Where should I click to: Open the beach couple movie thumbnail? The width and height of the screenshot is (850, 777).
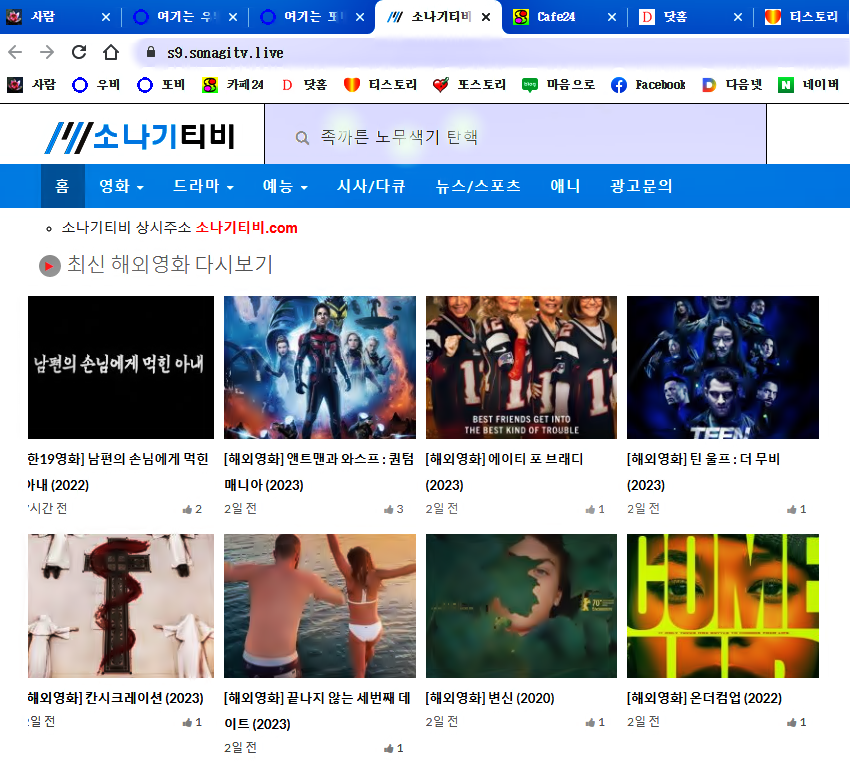[x=320, y=606]
